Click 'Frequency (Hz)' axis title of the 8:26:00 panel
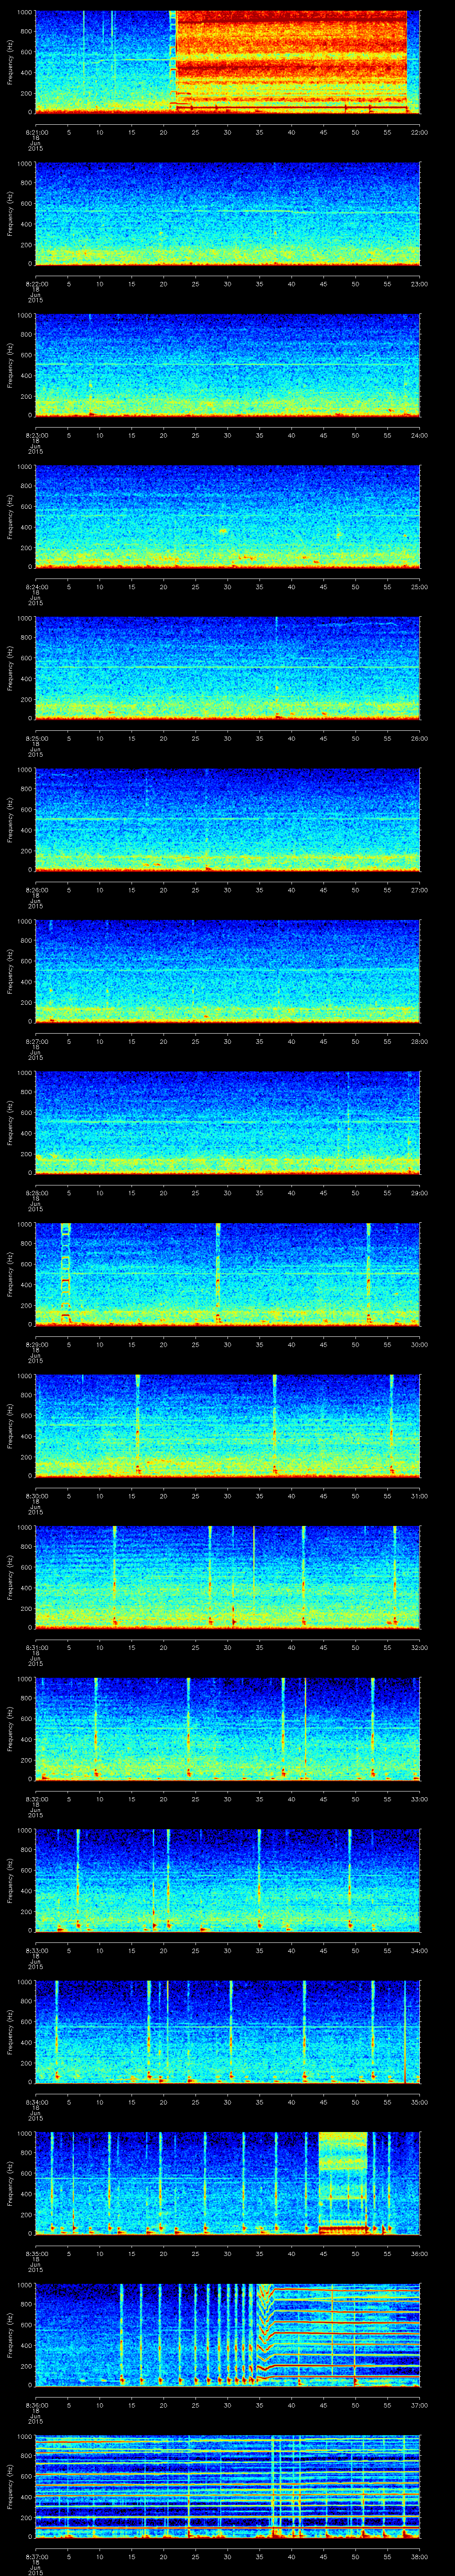This screenshot has height=2576, width=455. pyautogui.click(x=10, y=820)
